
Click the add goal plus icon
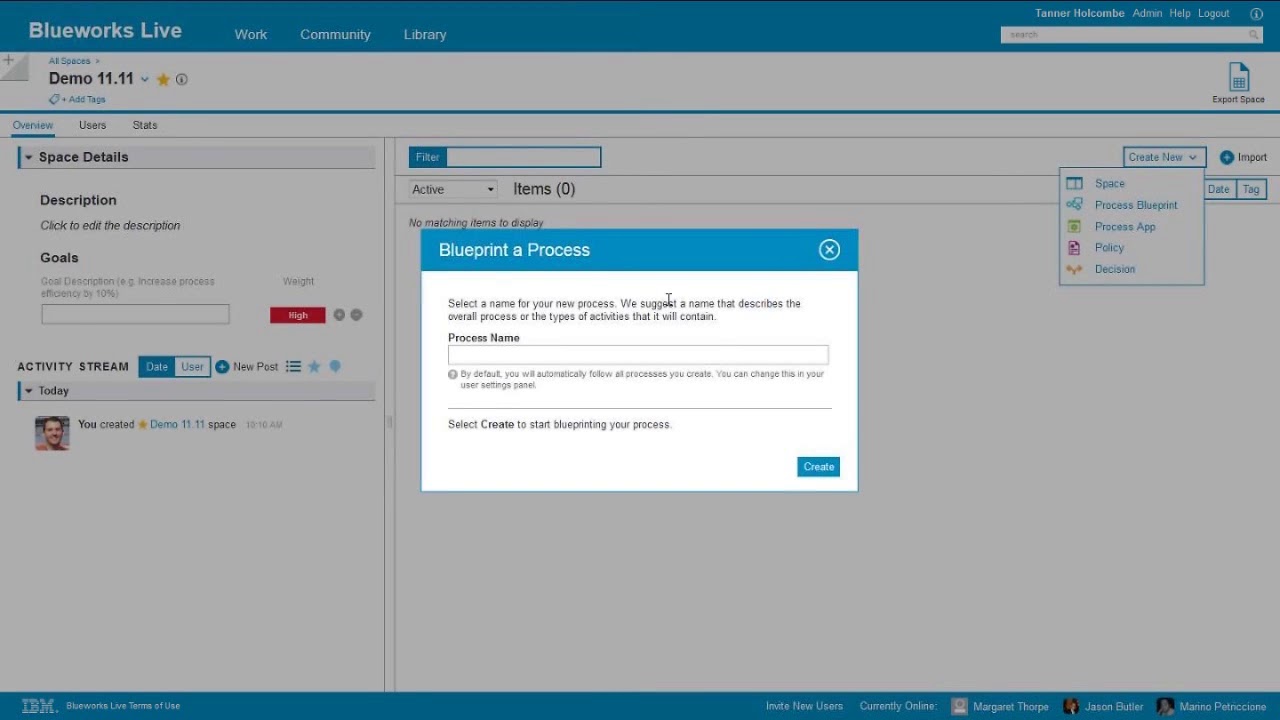point(339,315)
